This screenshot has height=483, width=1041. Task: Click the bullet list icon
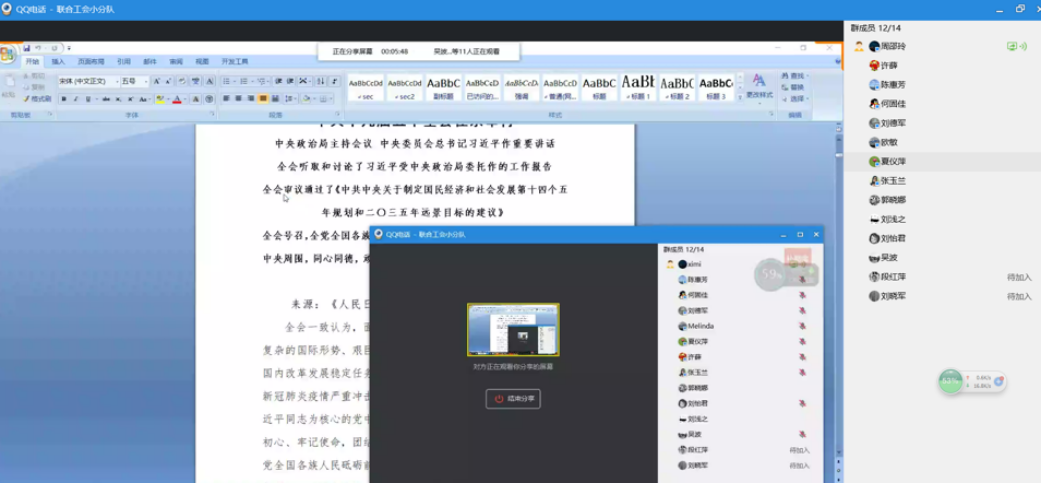point(227,81)
